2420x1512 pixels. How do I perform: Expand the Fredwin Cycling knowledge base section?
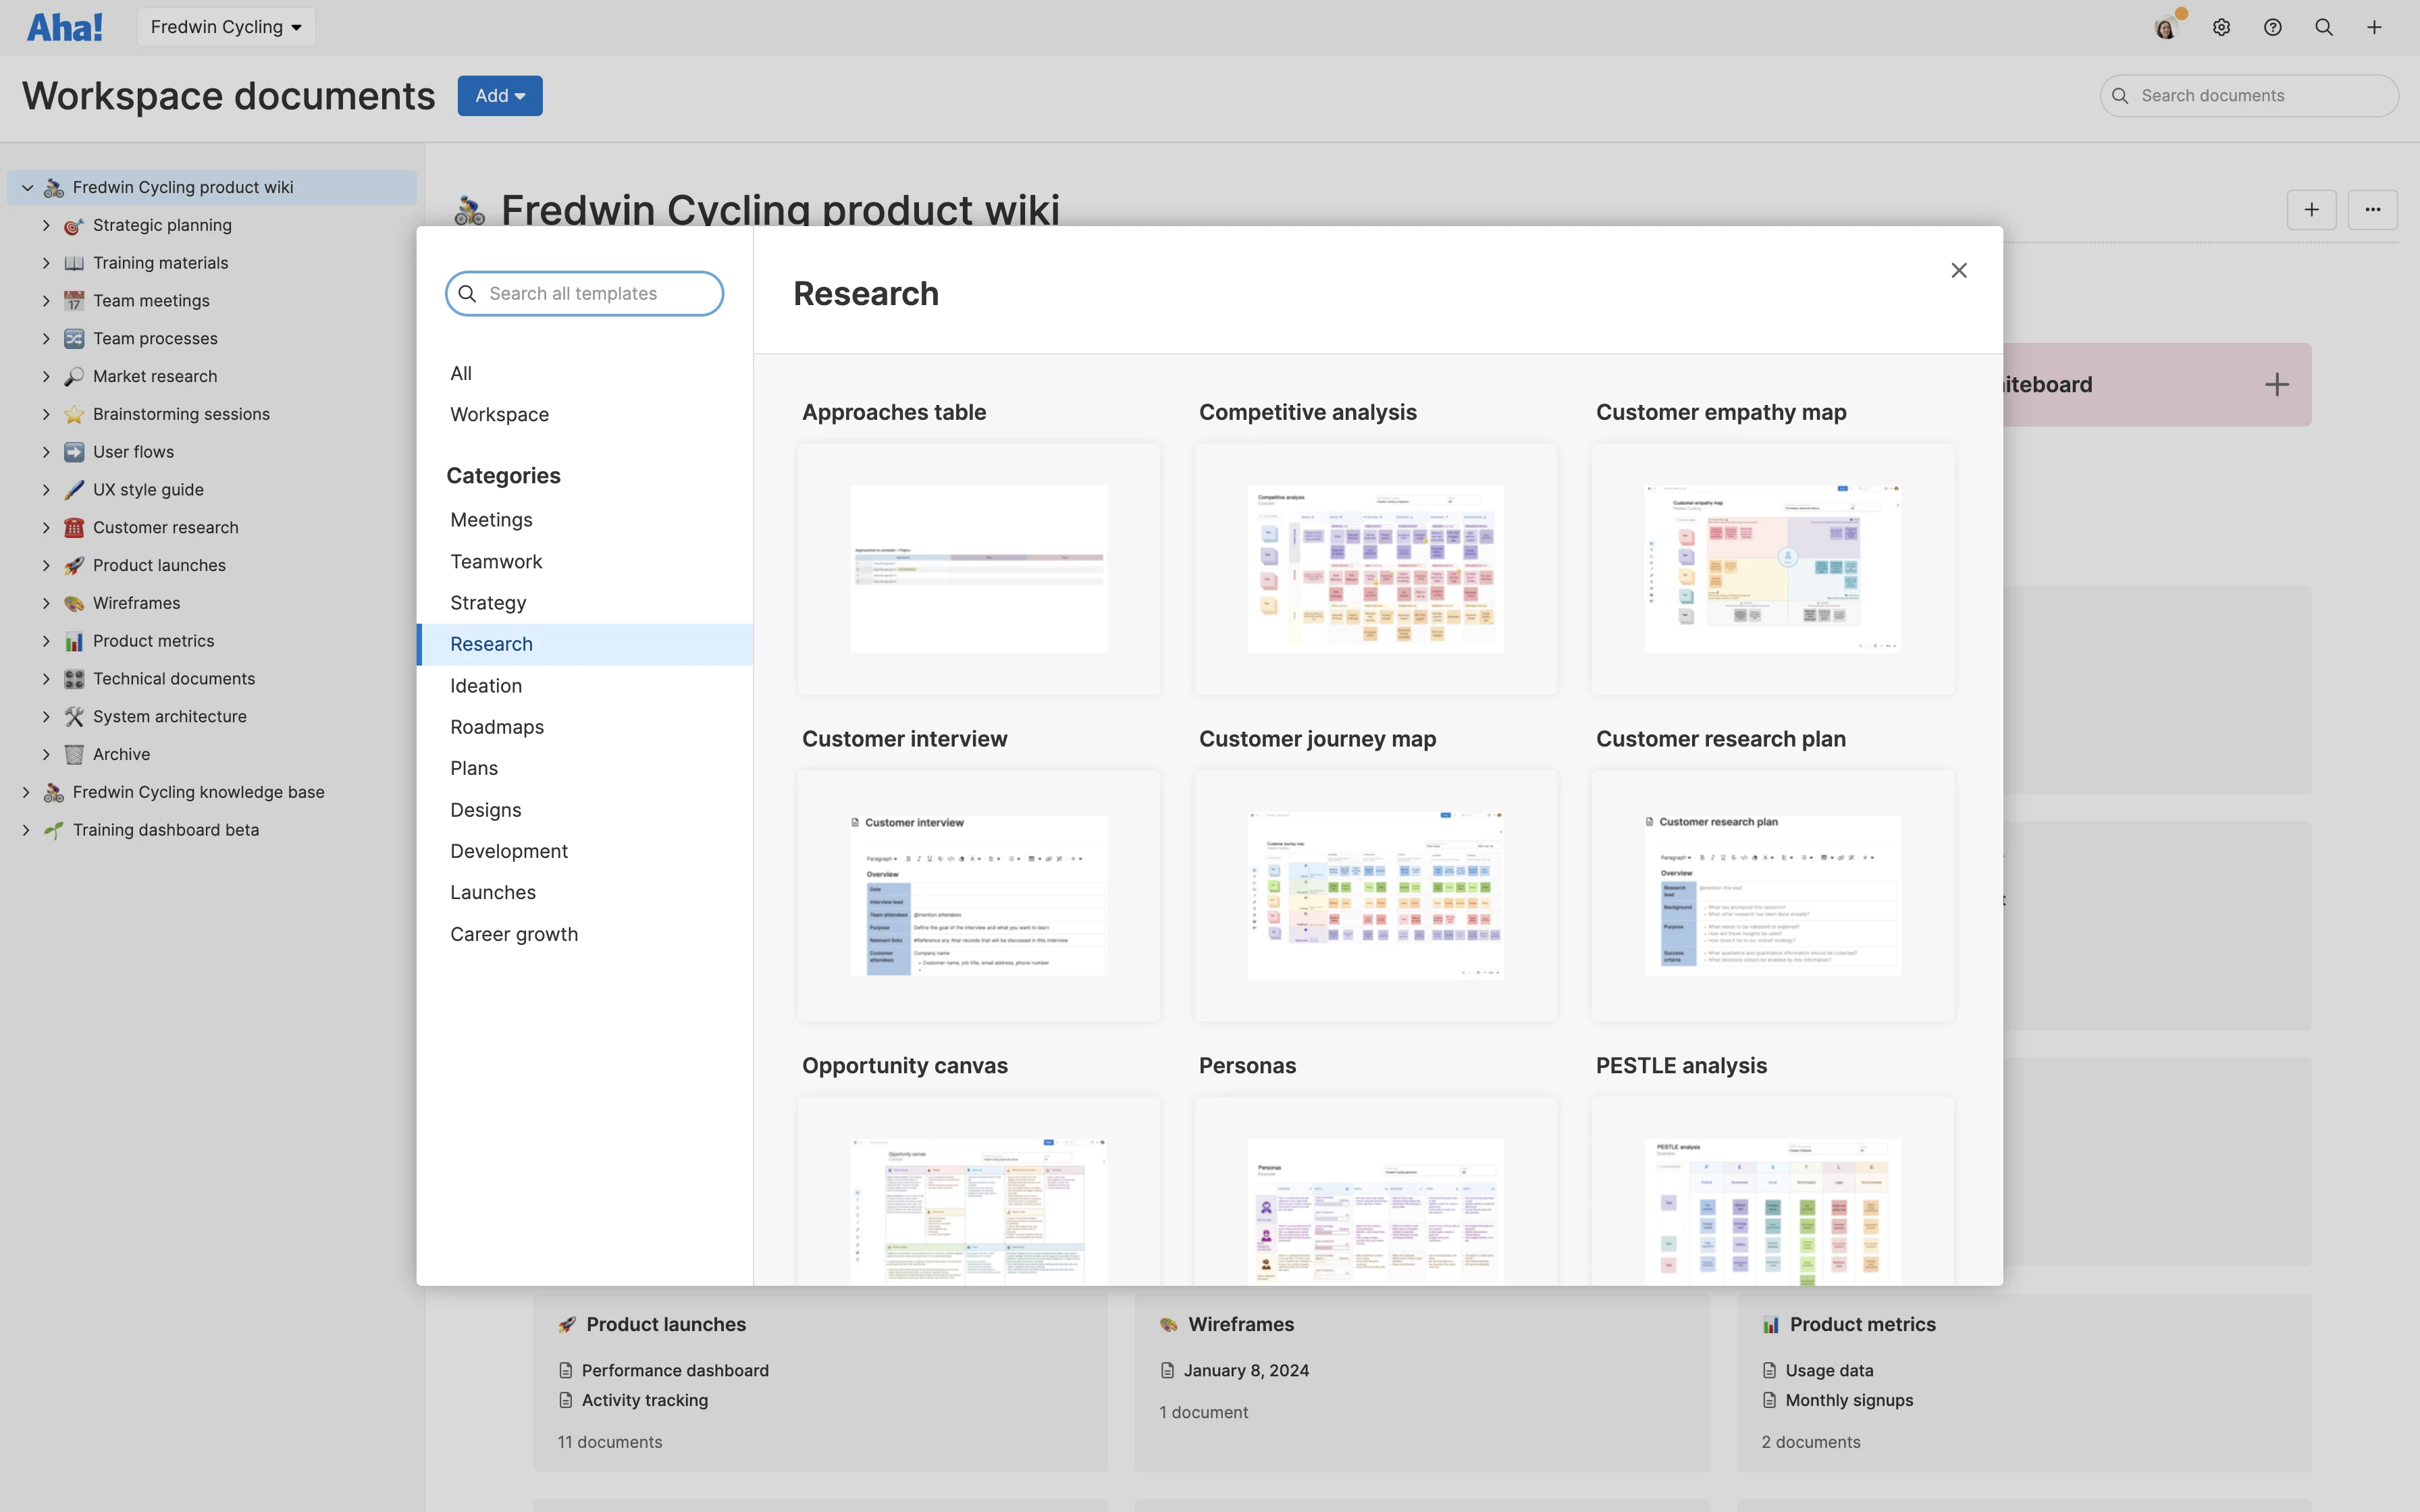point(26,791)
